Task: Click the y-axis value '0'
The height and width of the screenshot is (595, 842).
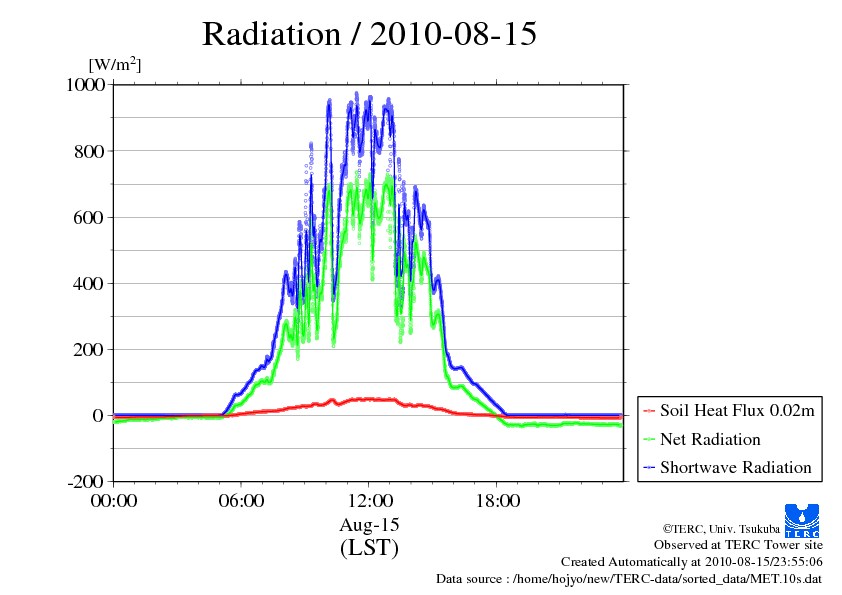Action: click(98, 416)
